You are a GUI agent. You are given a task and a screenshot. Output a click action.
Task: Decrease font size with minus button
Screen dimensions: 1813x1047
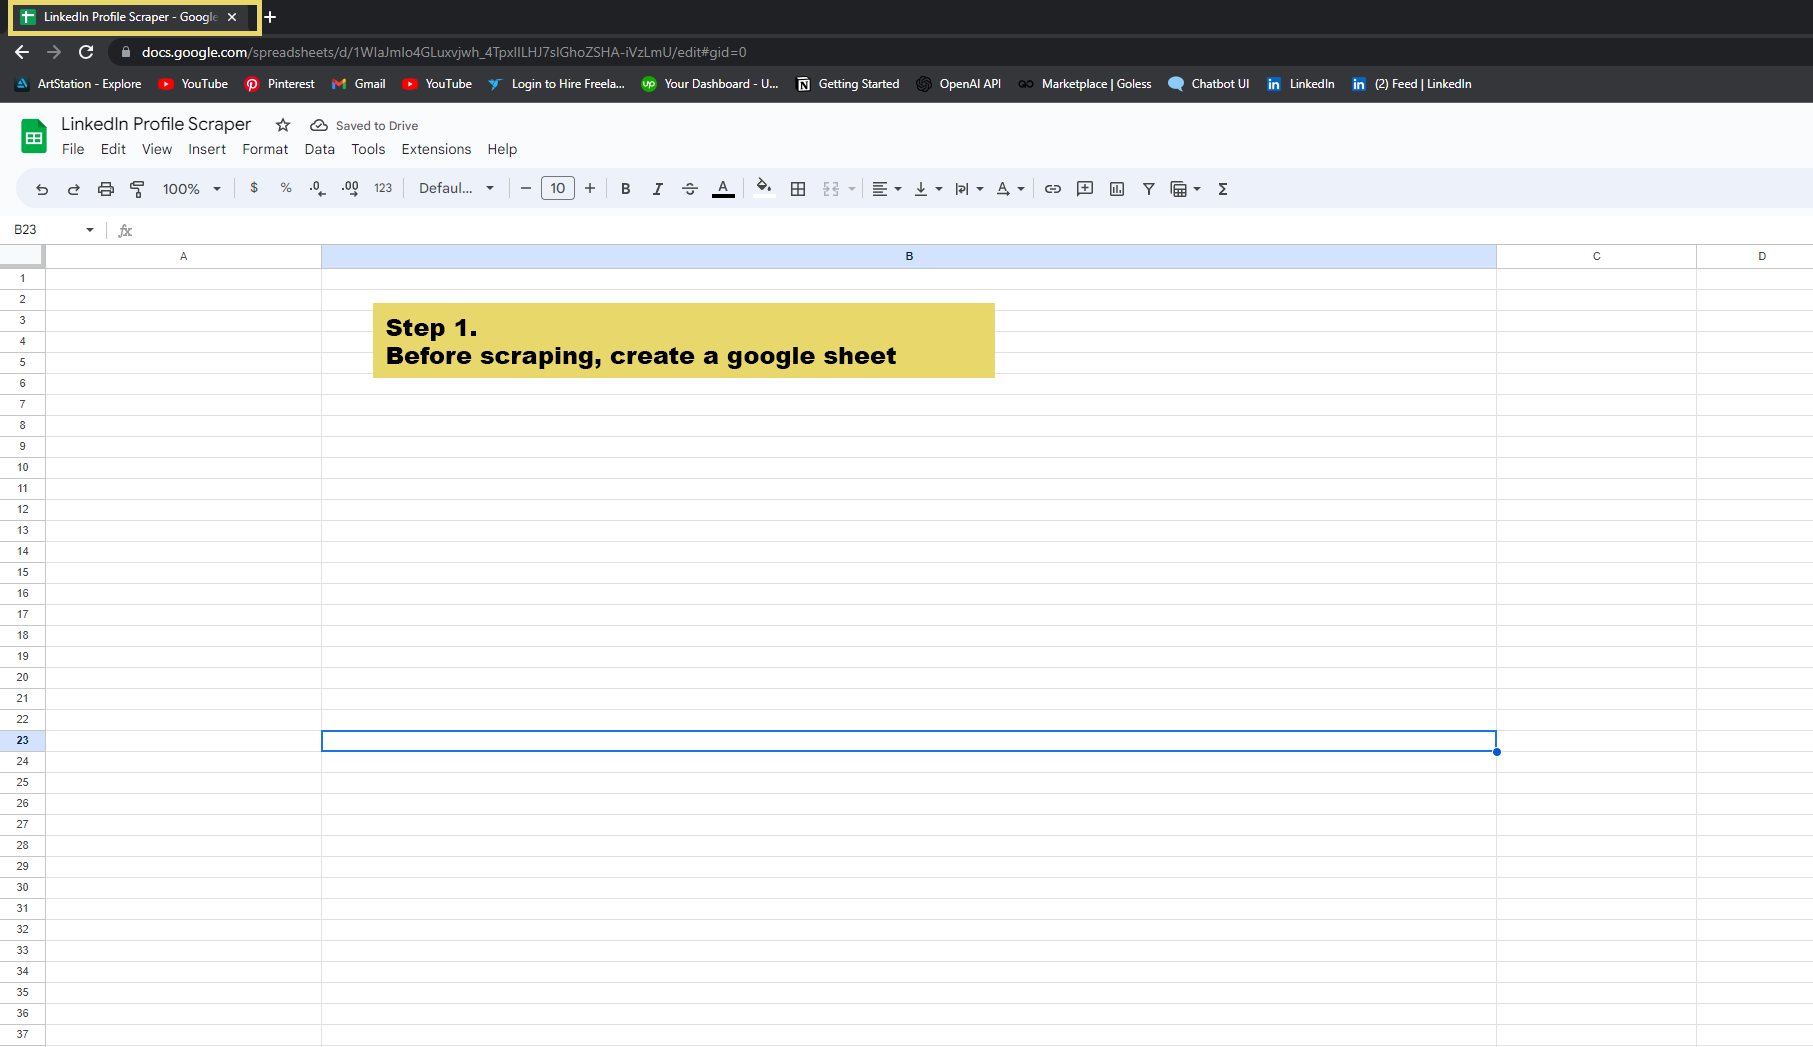coord(525,188)
